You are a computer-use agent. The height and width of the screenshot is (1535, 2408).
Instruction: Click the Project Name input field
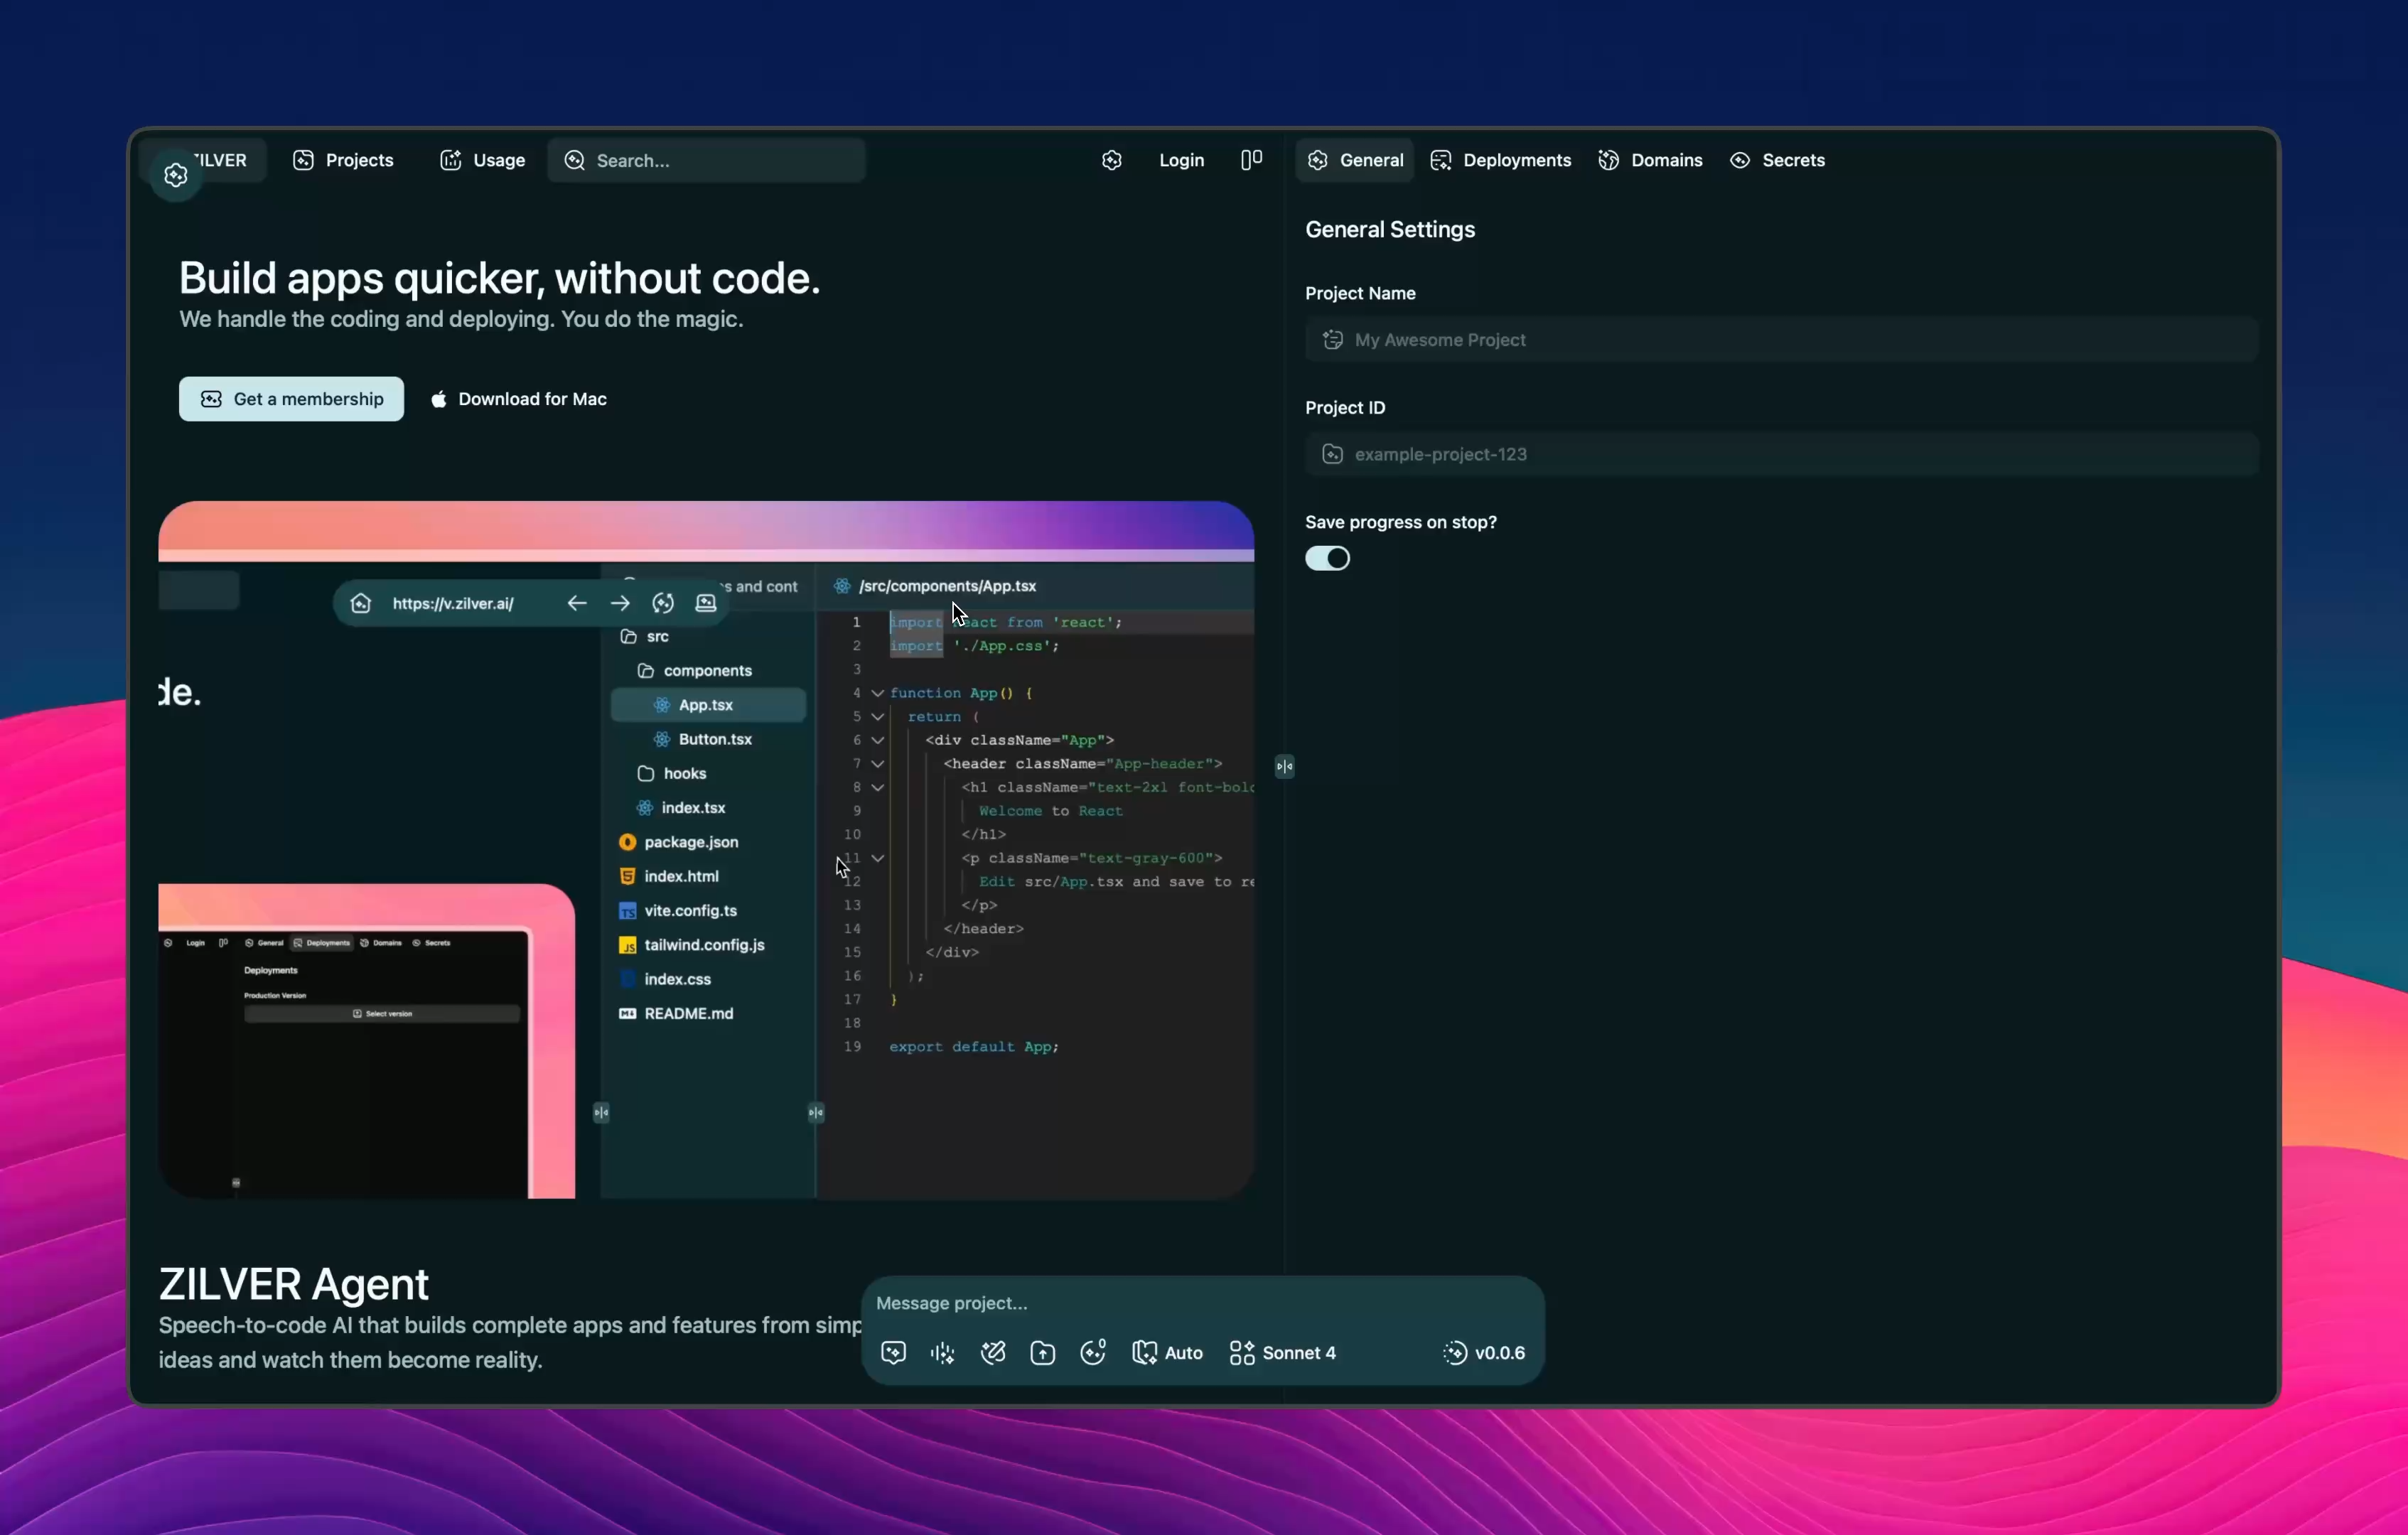point(1781,340)
